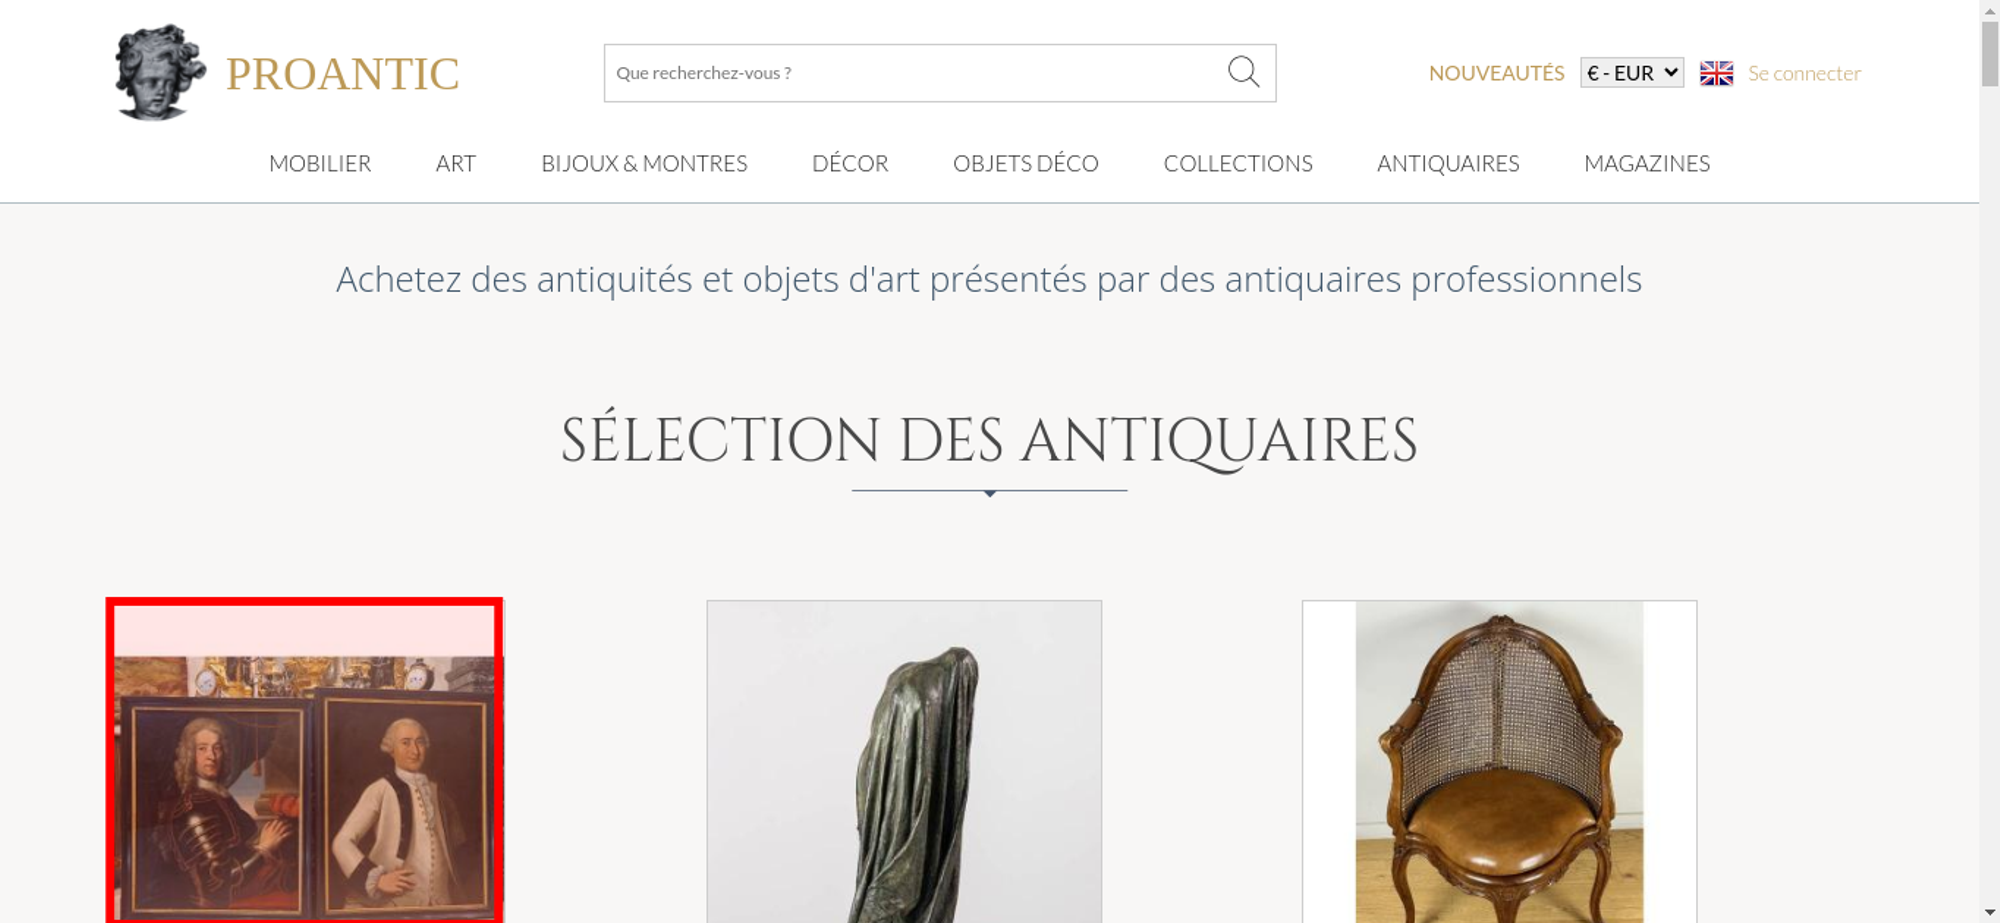Switch language via UK flag icon
Screen dimensions: 2000x923
1716,73
